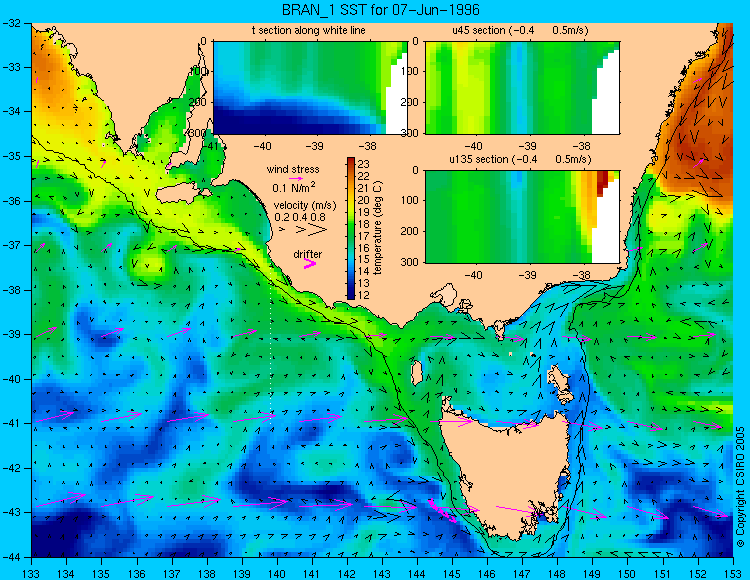Image resolution: width=750 pixels, height=580 pixels.
Task: Click the thick magenta drifter track southwest of Tasmania
Action: 441,511
